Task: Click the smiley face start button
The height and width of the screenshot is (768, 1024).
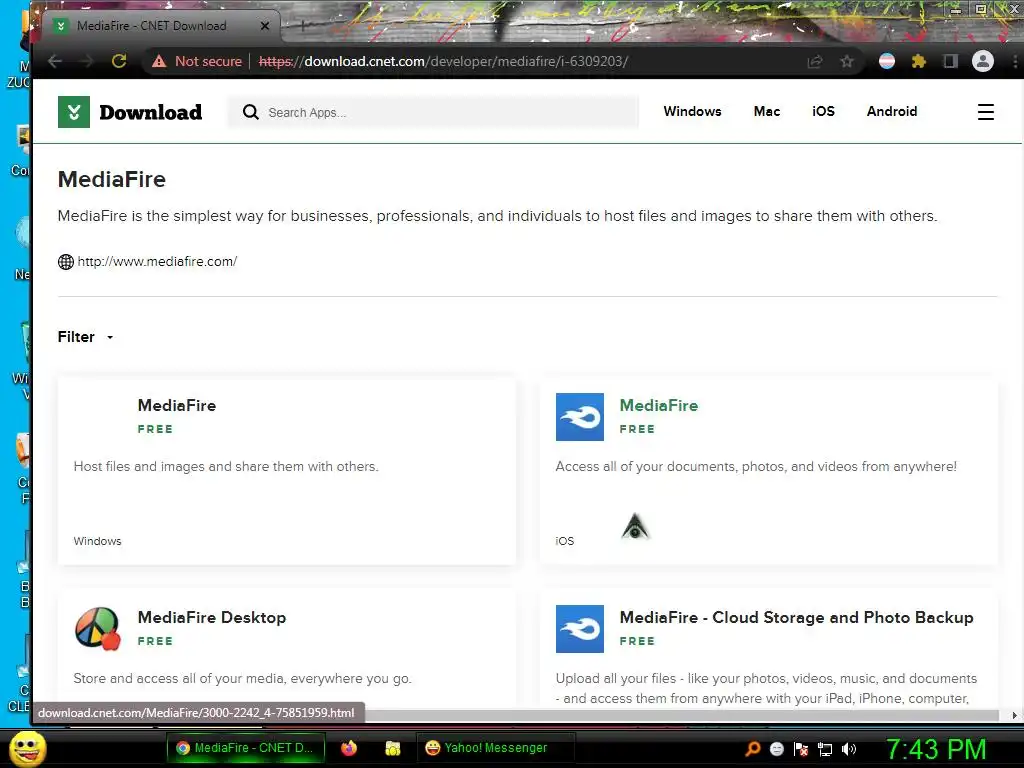Action: click(x=27, y=748)
